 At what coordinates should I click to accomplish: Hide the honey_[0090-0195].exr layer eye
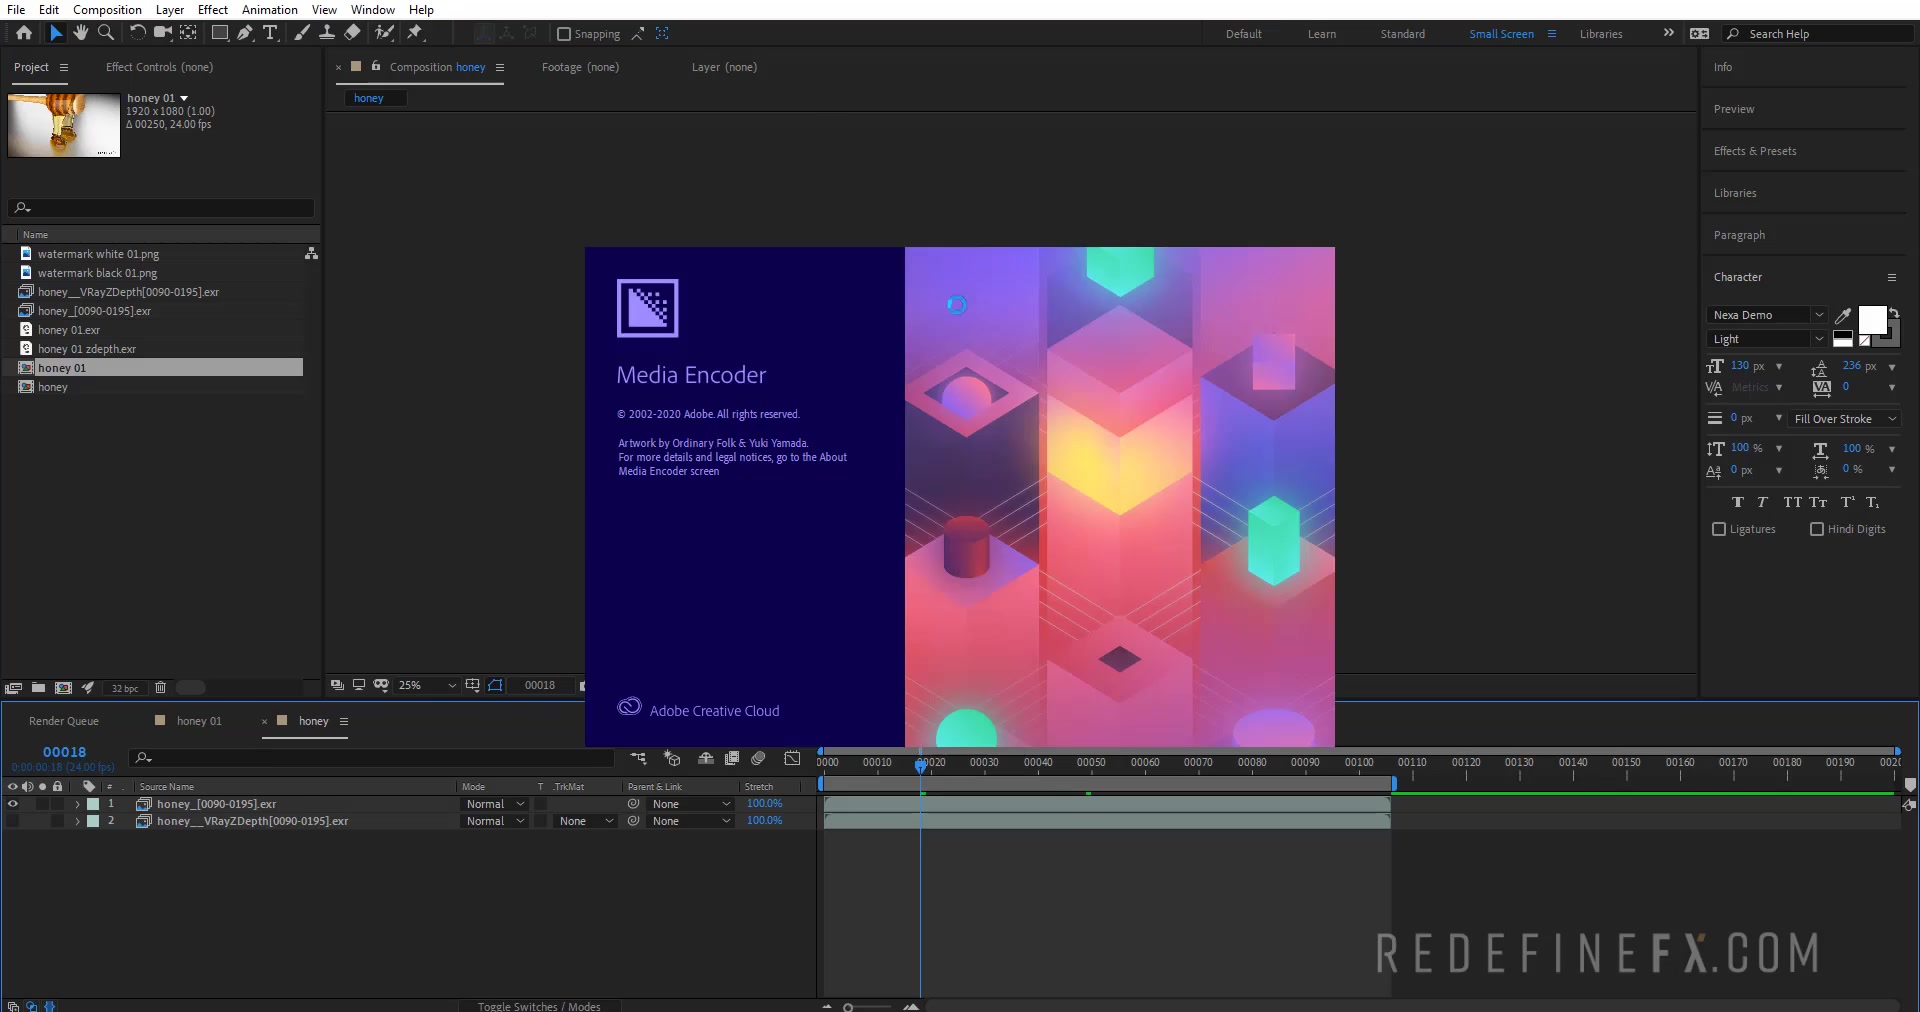pos(12,803)
